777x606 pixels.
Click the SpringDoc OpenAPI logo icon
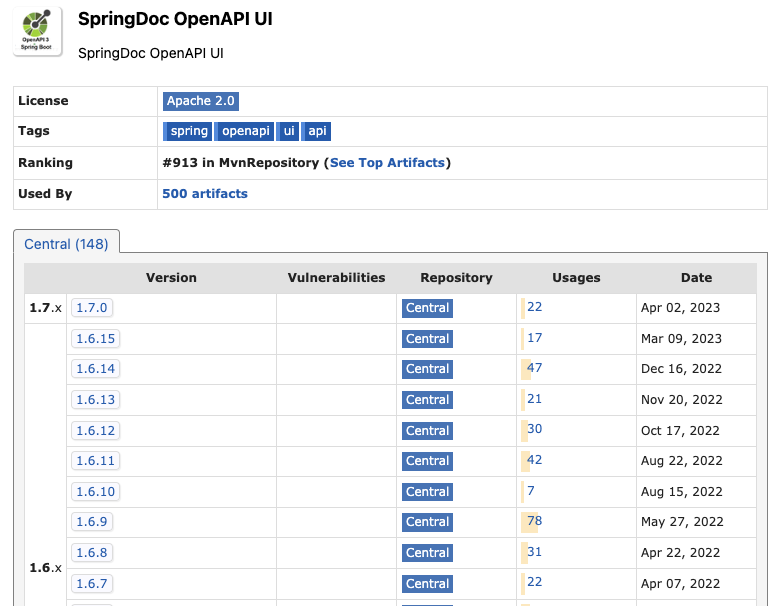point(38,31)
